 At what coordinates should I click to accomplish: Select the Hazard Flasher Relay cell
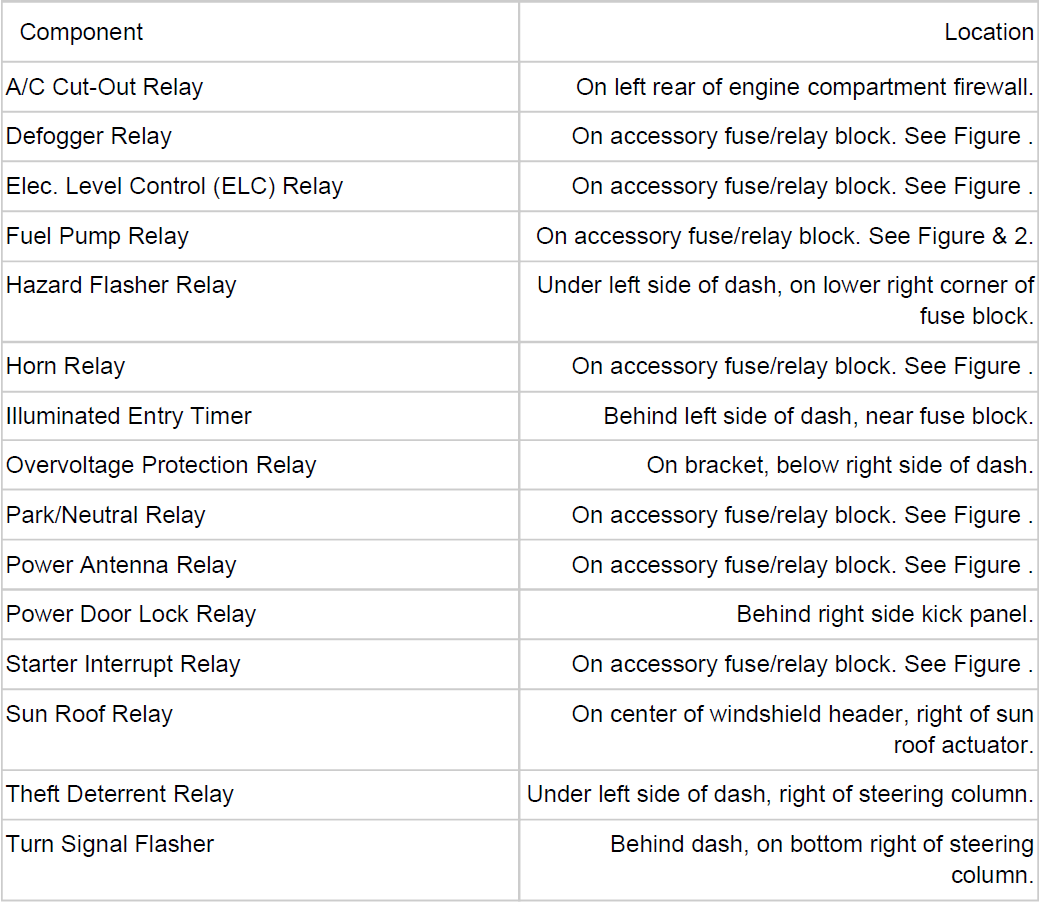(x=121, y=286)
